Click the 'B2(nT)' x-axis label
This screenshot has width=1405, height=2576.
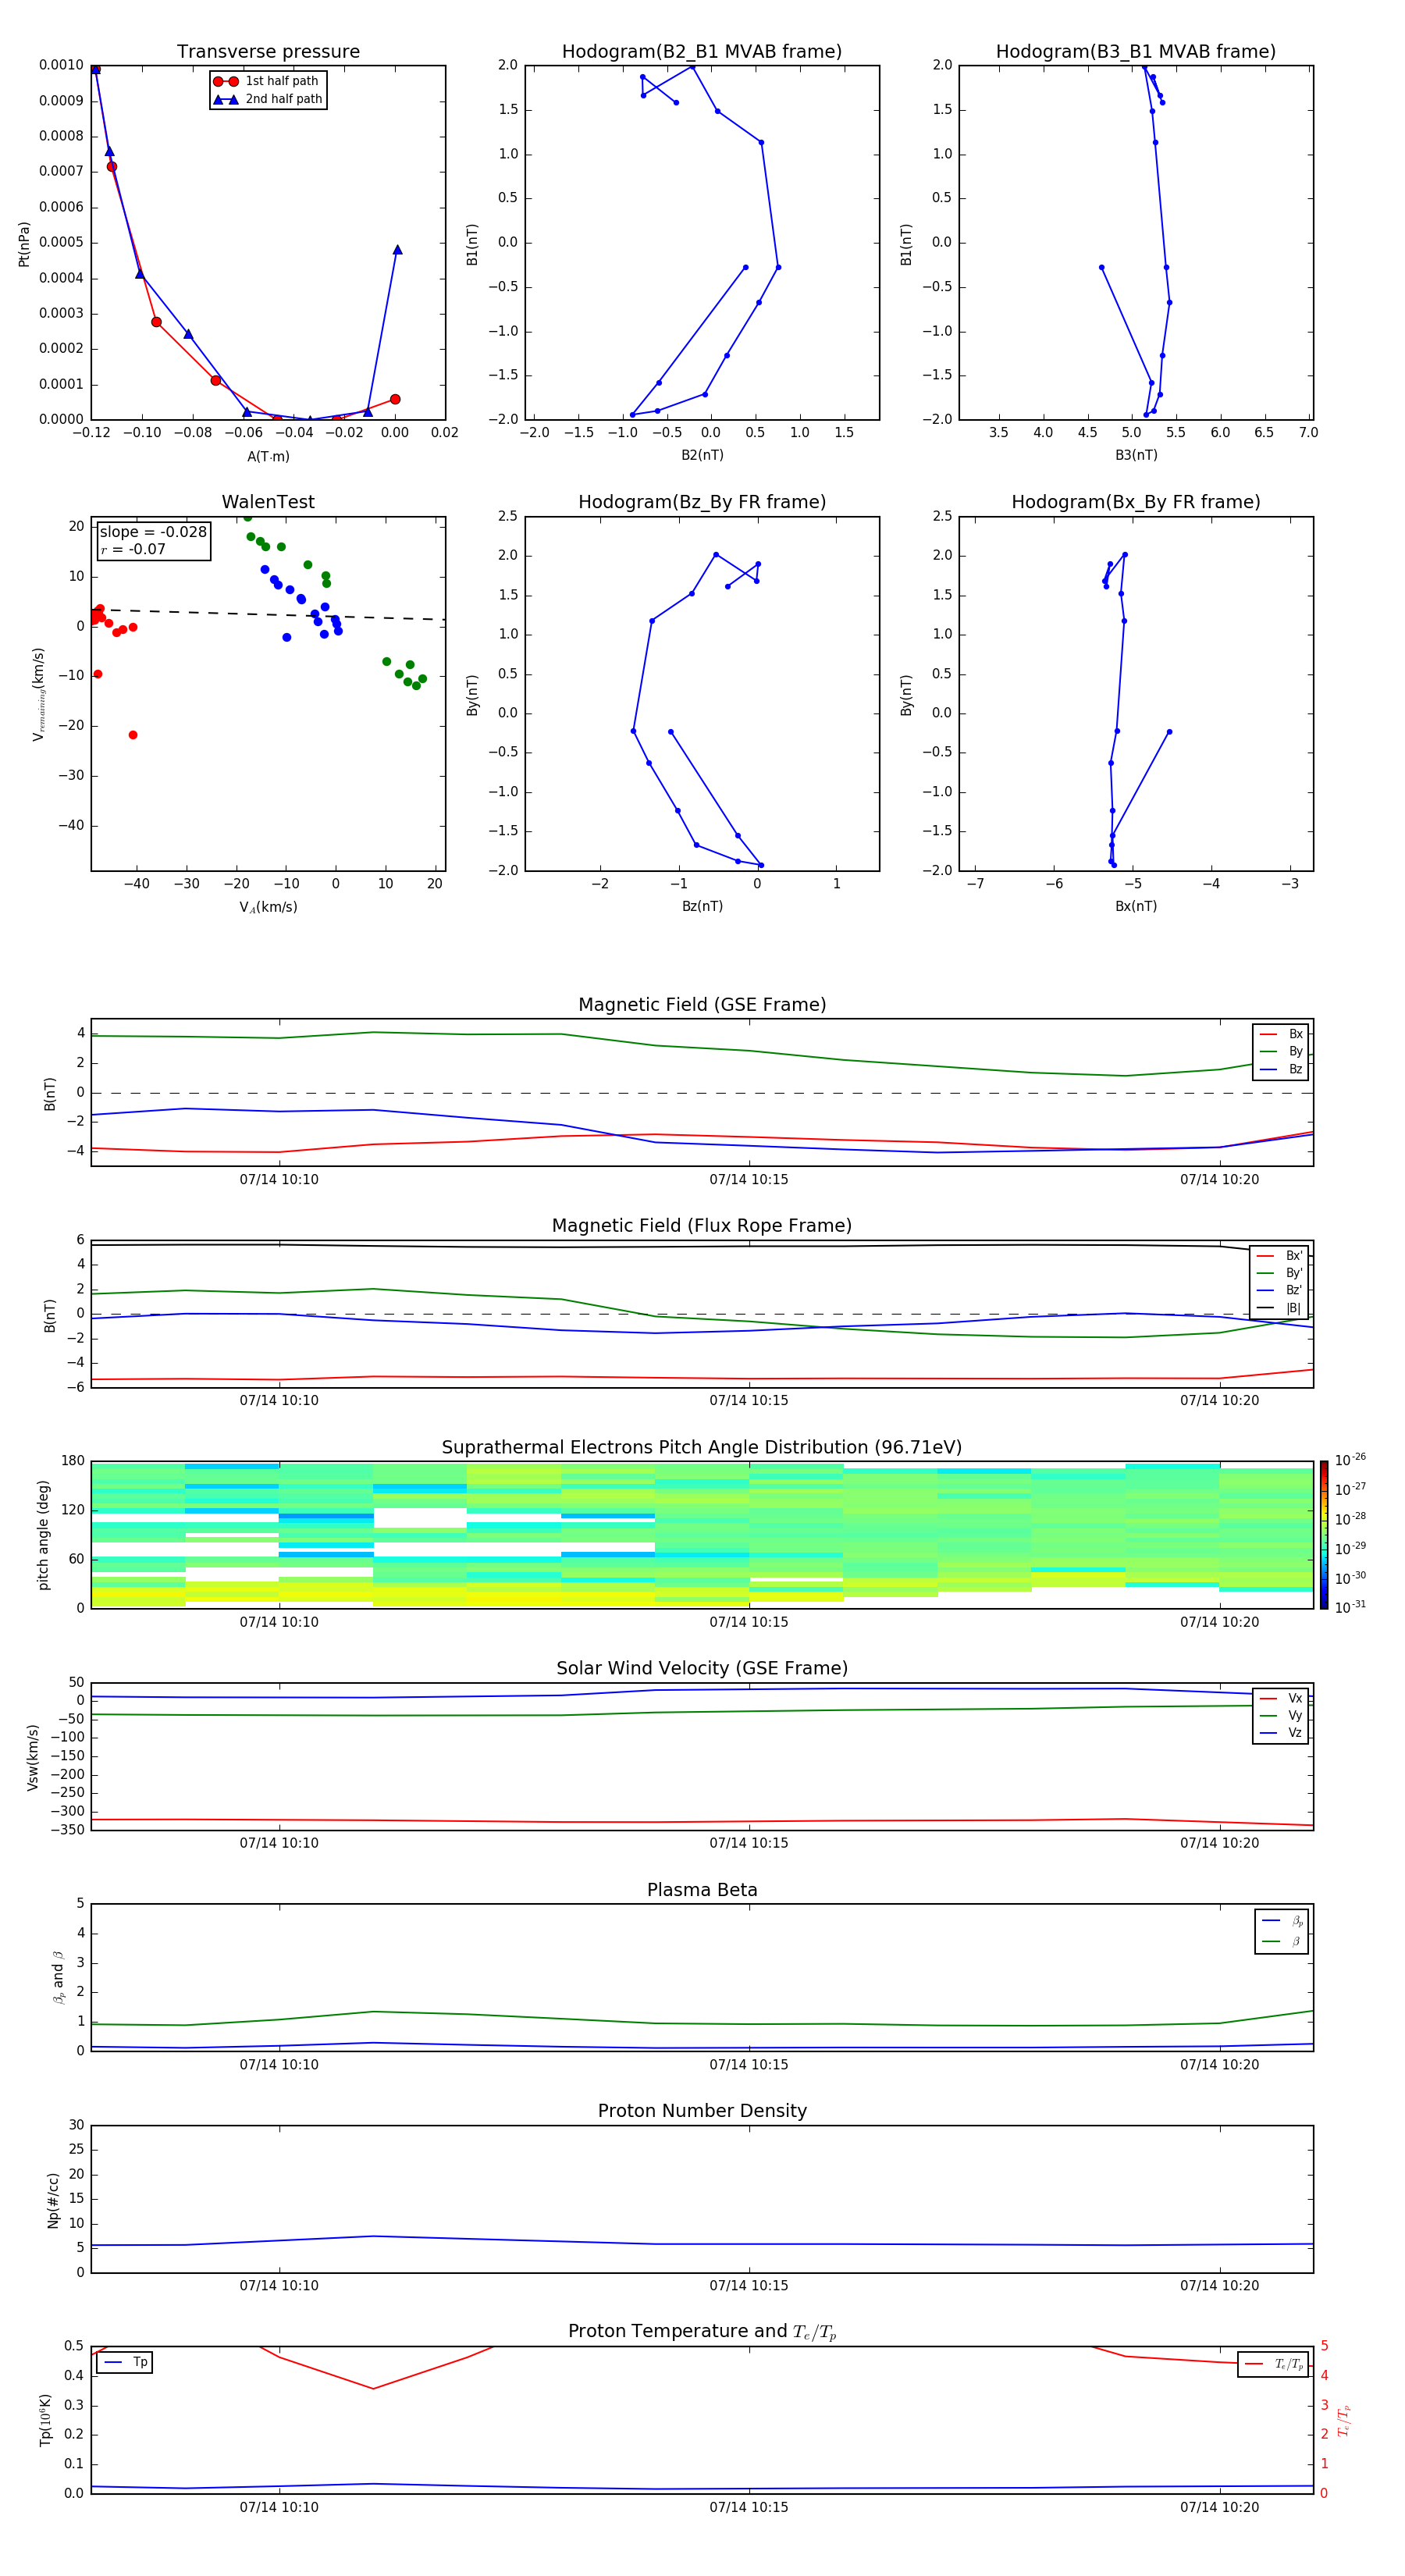tap(702, 455)
